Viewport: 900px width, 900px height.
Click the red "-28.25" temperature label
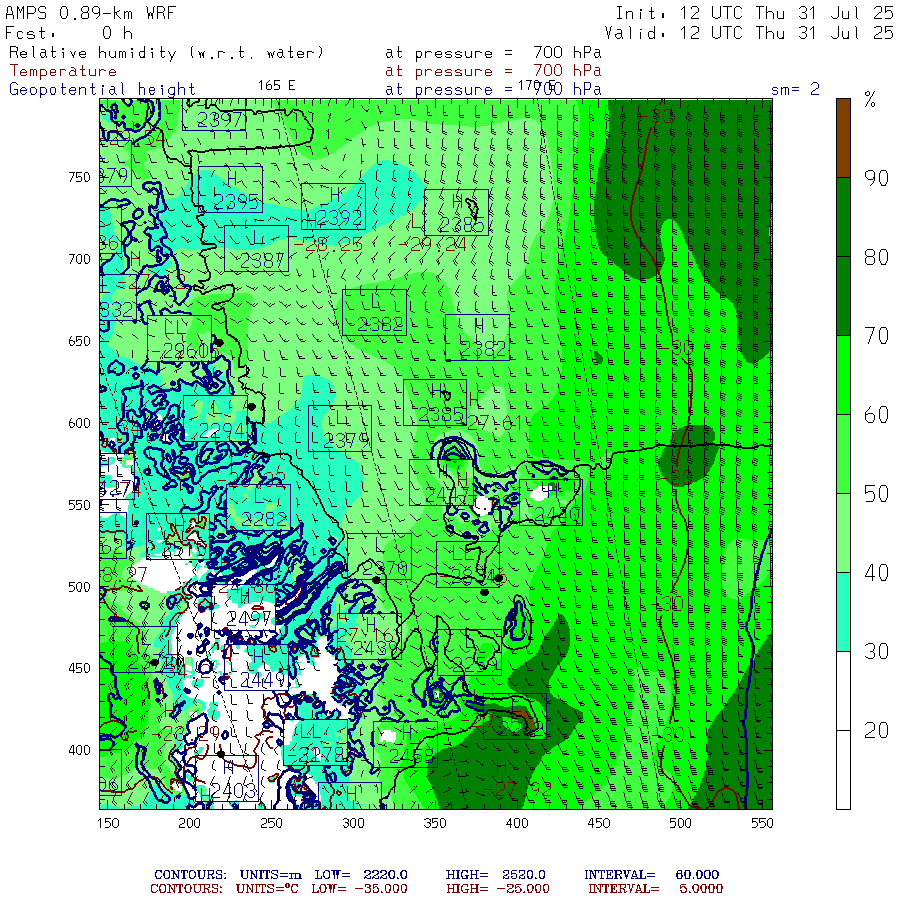click(x=328, y=245)
